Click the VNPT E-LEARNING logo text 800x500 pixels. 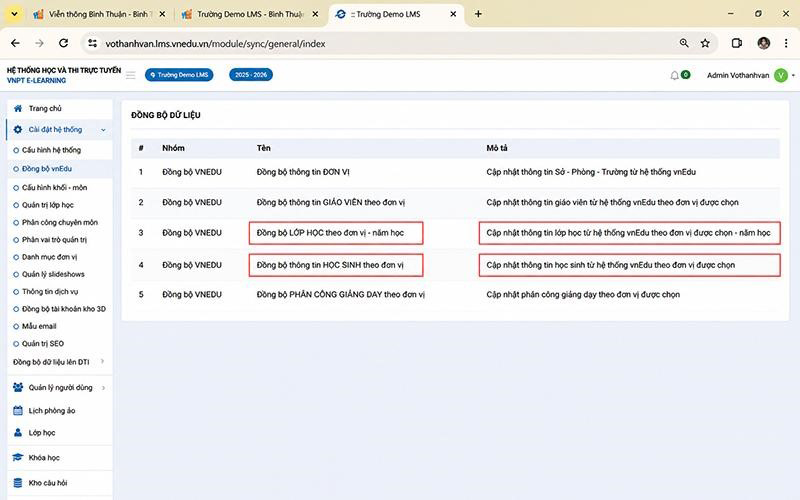click(37, 81)
